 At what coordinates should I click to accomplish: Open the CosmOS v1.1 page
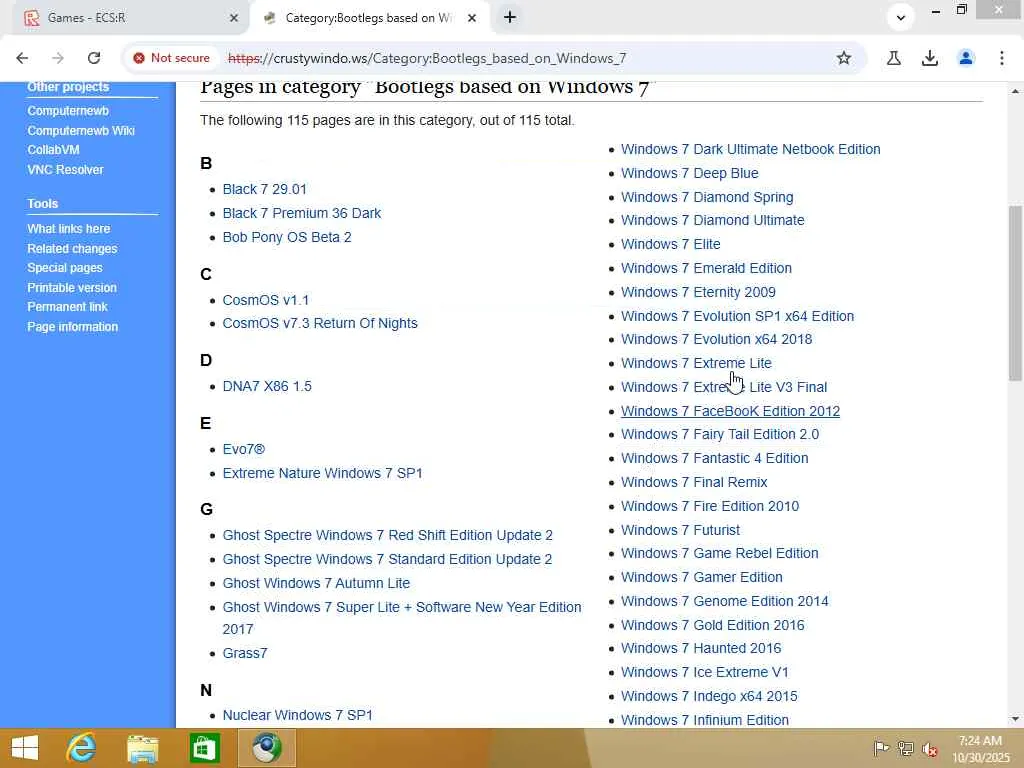pyautogui.click(x=266, y=300)
